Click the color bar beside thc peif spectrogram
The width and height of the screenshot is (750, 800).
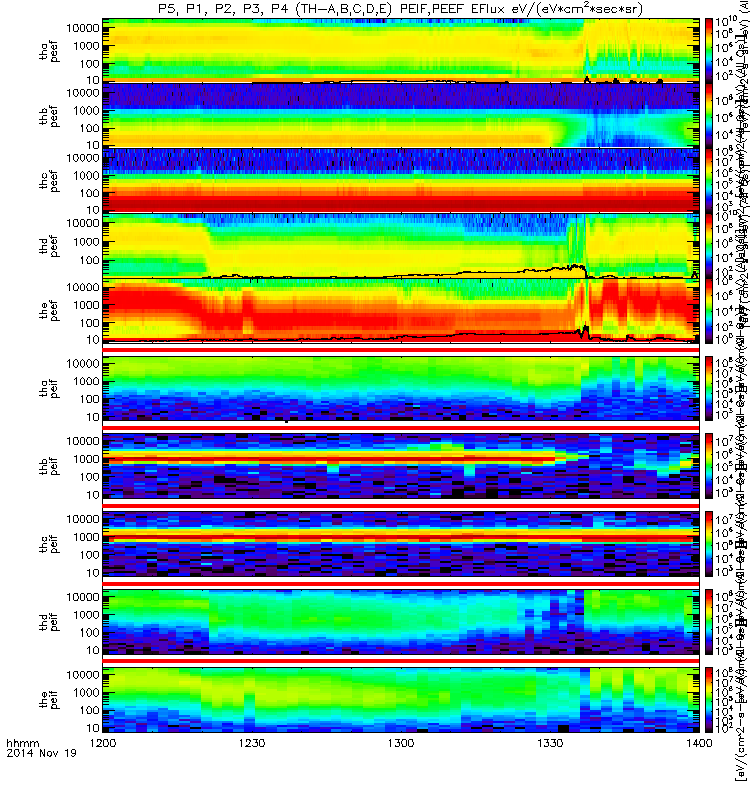point(709,544)
